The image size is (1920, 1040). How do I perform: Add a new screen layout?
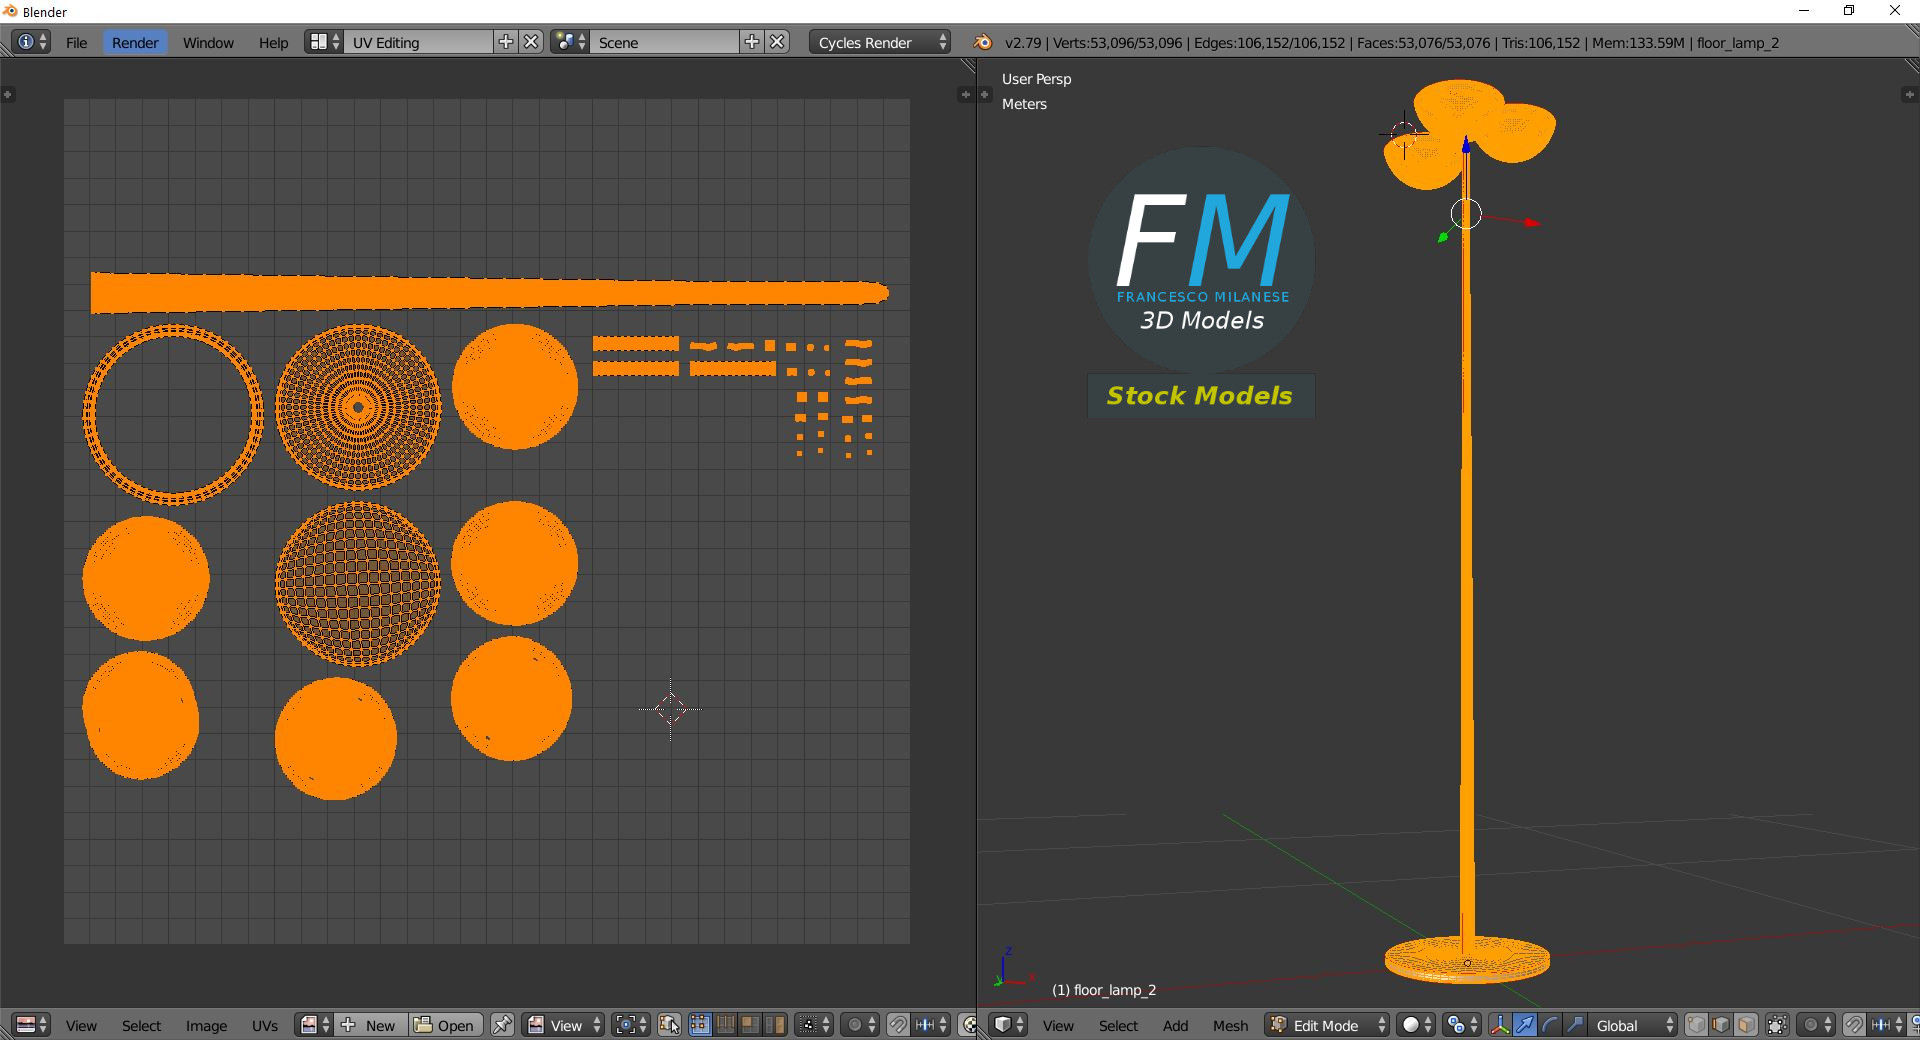(506, 42)
